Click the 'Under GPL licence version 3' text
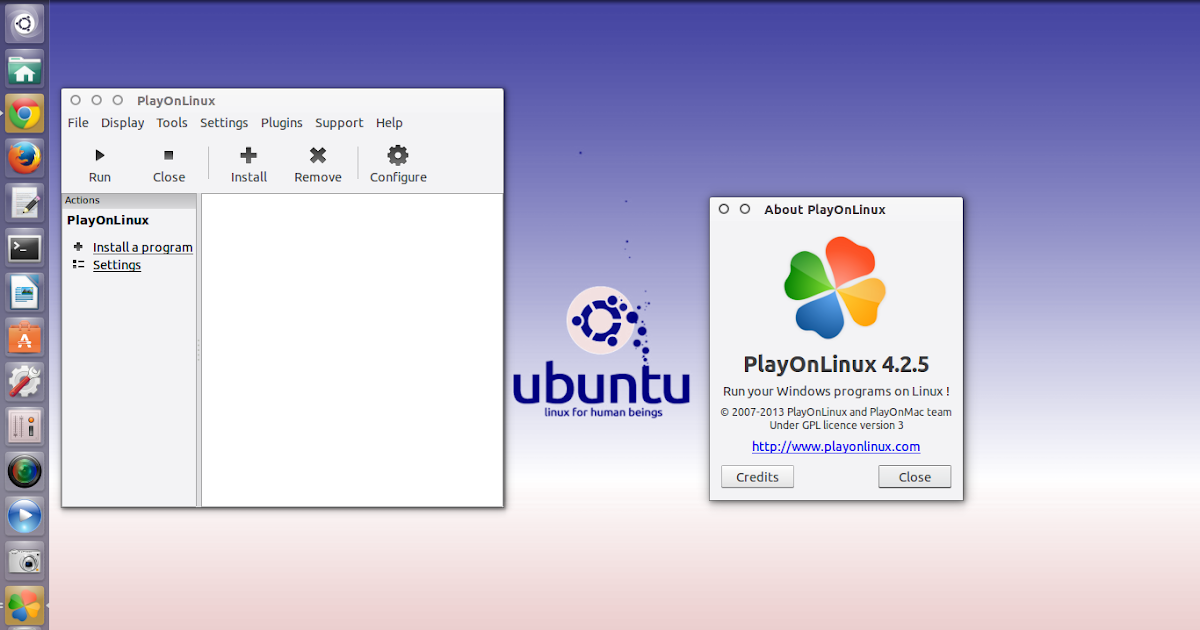 (836, 425)
